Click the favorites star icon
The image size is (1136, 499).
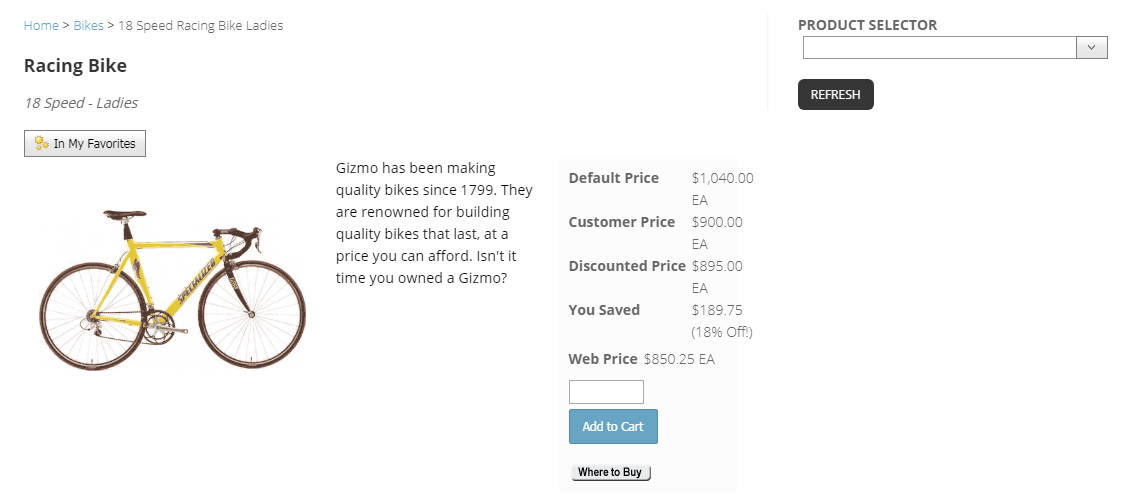[x=42, y=144]
